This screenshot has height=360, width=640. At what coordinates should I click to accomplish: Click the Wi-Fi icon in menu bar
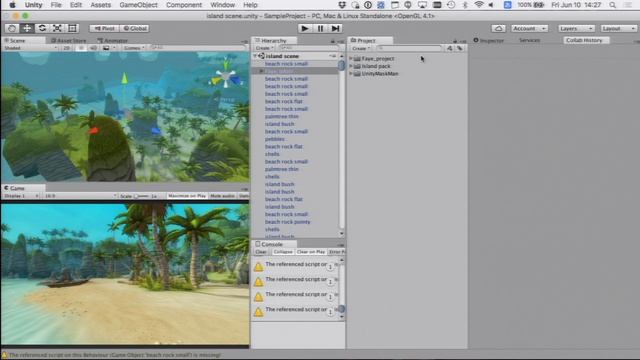coord(479,5)
